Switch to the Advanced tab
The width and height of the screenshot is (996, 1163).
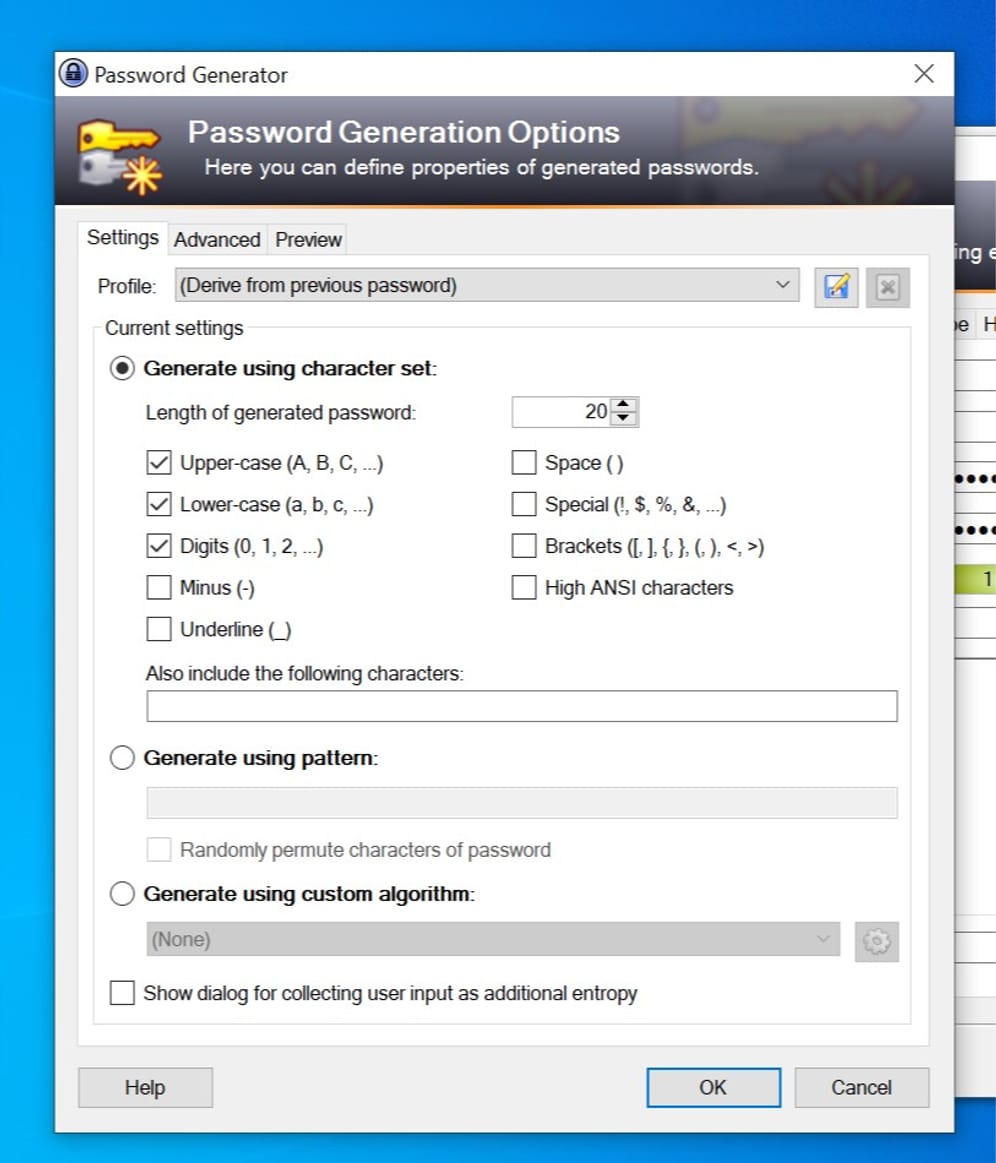217,240
